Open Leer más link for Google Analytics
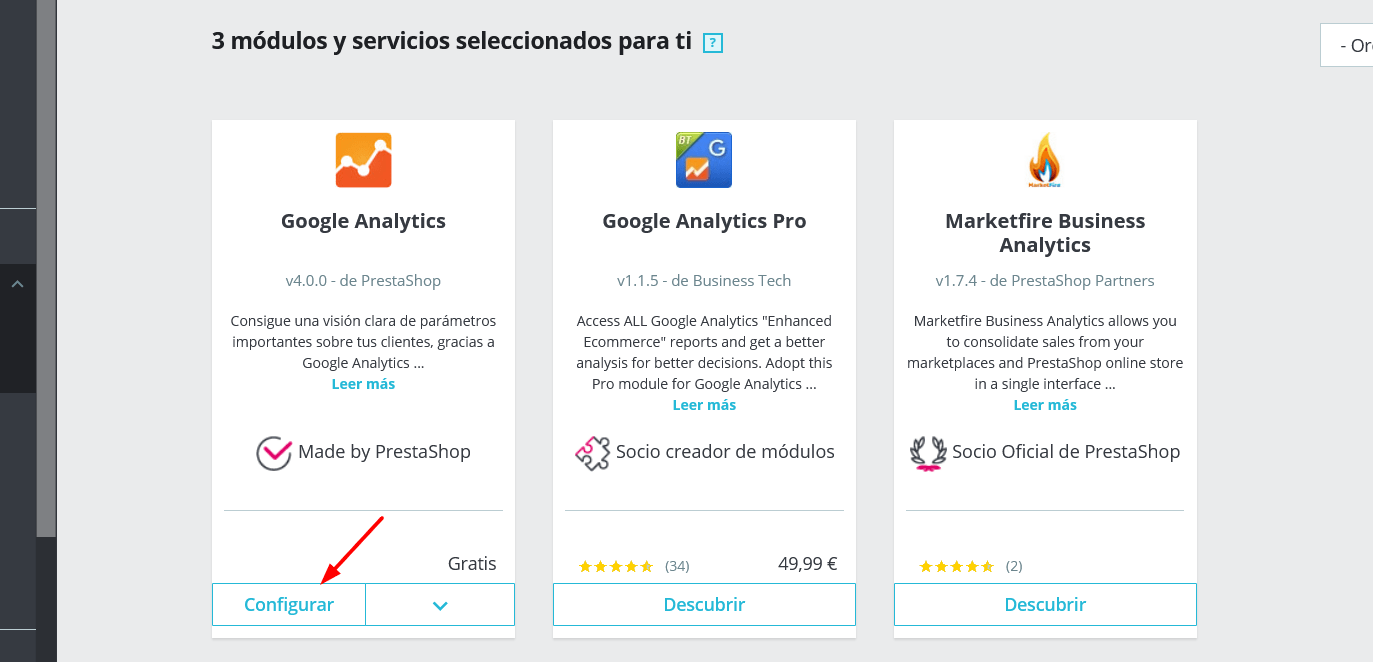 point(363,384)
